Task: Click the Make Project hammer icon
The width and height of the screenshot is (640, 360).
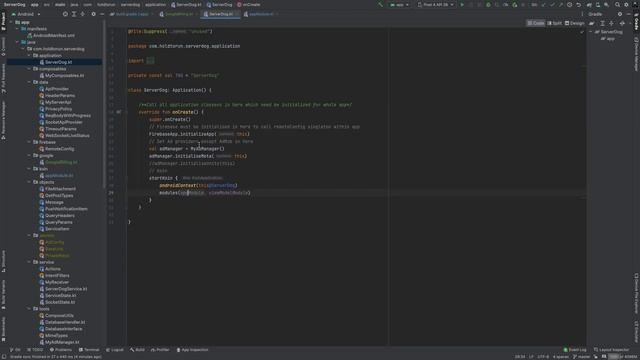Action: coord(380,5)
